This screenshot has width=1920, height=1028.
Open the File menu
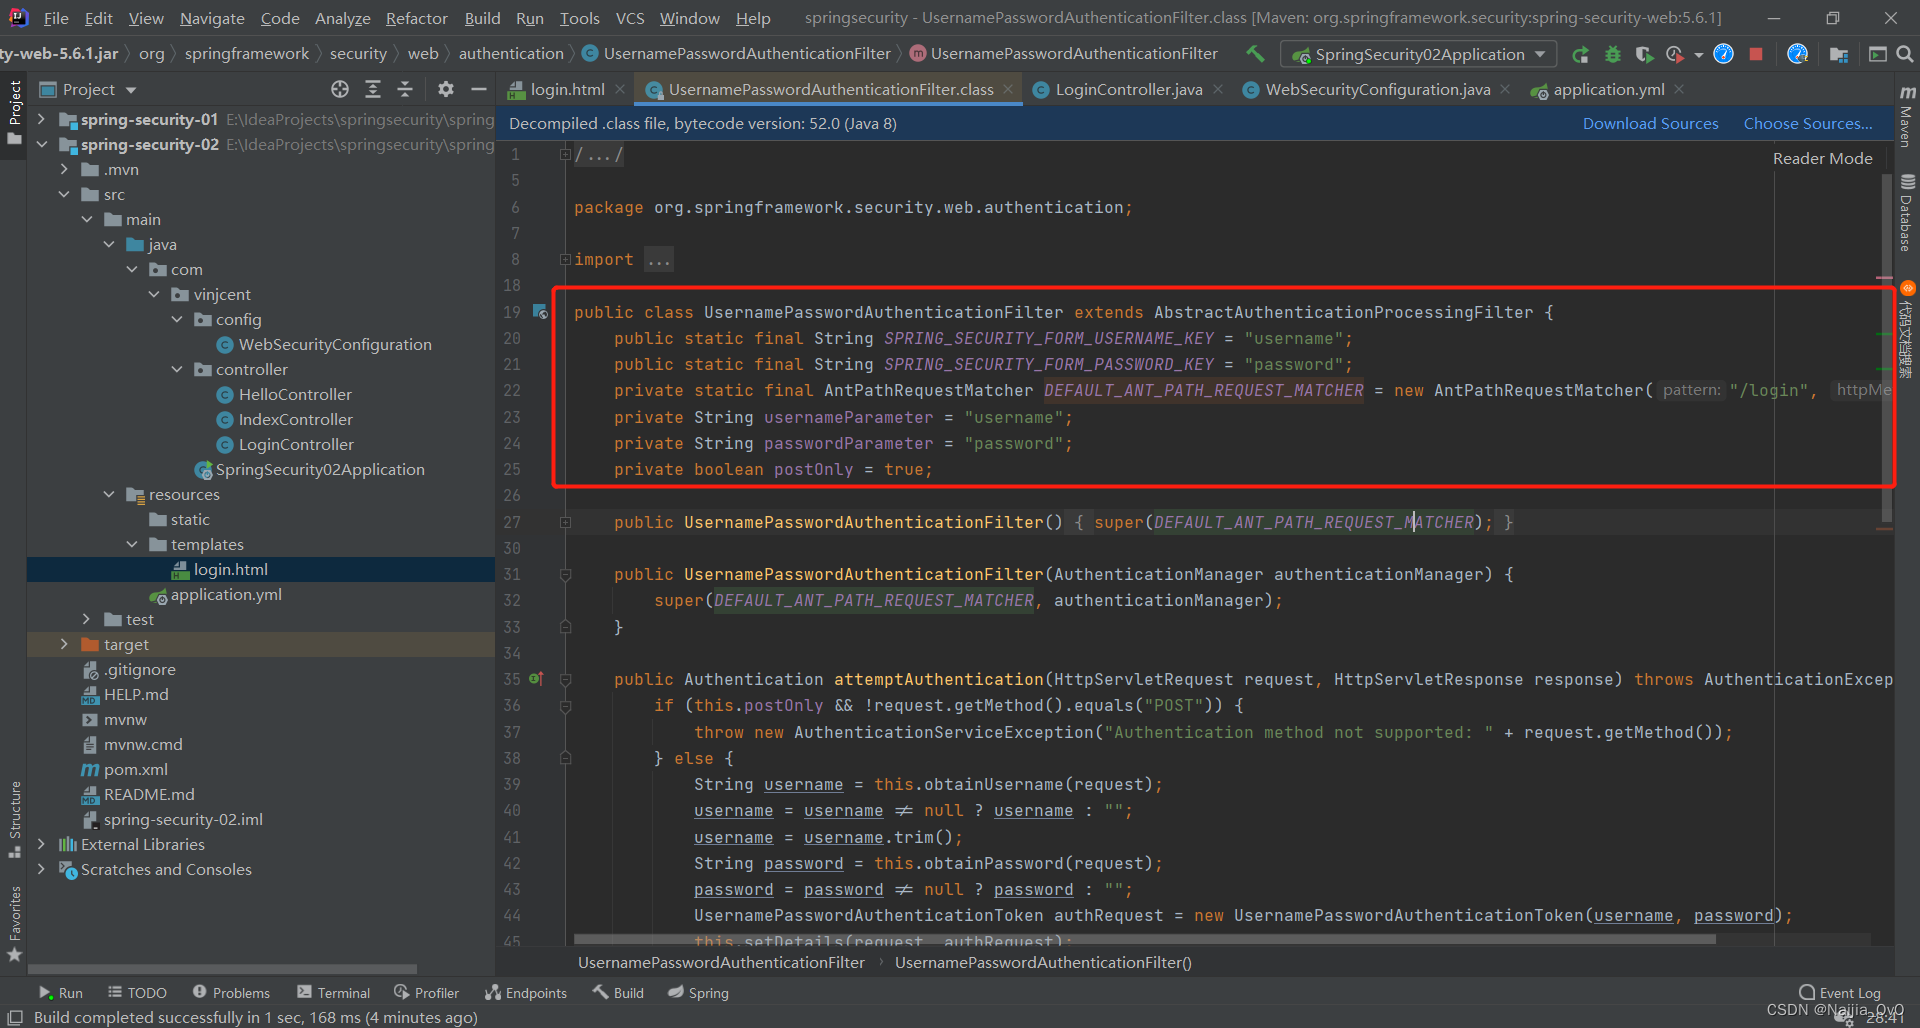56,18
